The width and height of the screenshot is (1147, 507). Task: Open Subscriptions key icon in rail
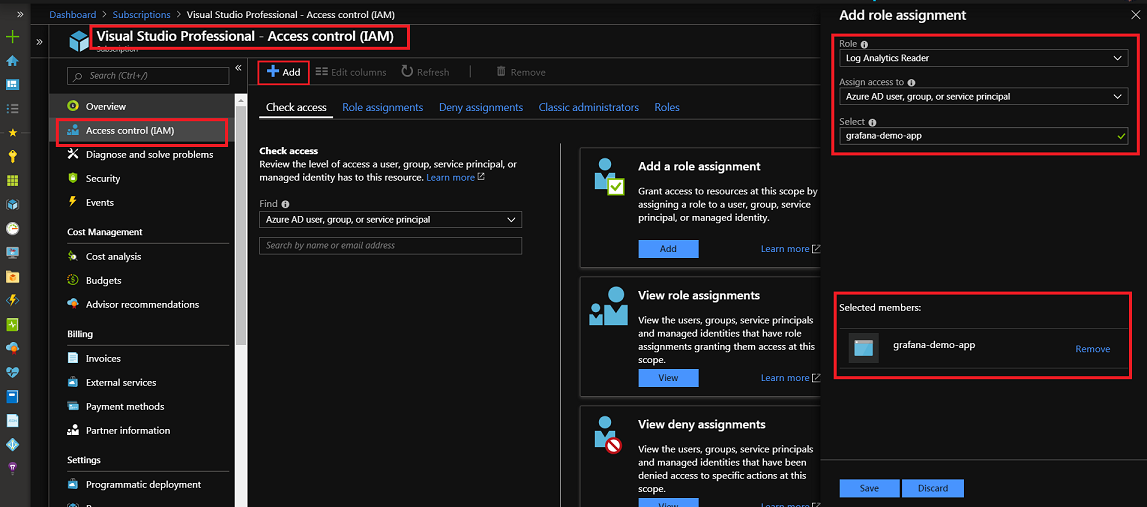pyautogui.click(x=12, y=156)
